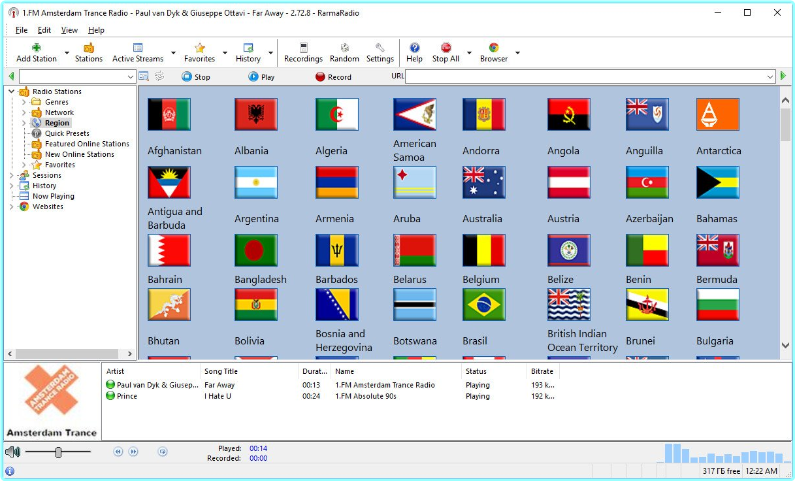
Task: Choose the Albania flag
Action: pyautogui.click(x=256, y=115)
